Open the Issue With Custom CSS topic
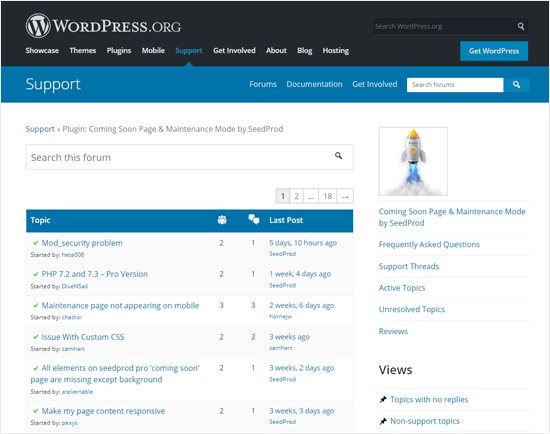This screenshot has width=550, height=434. pos(83,337)
